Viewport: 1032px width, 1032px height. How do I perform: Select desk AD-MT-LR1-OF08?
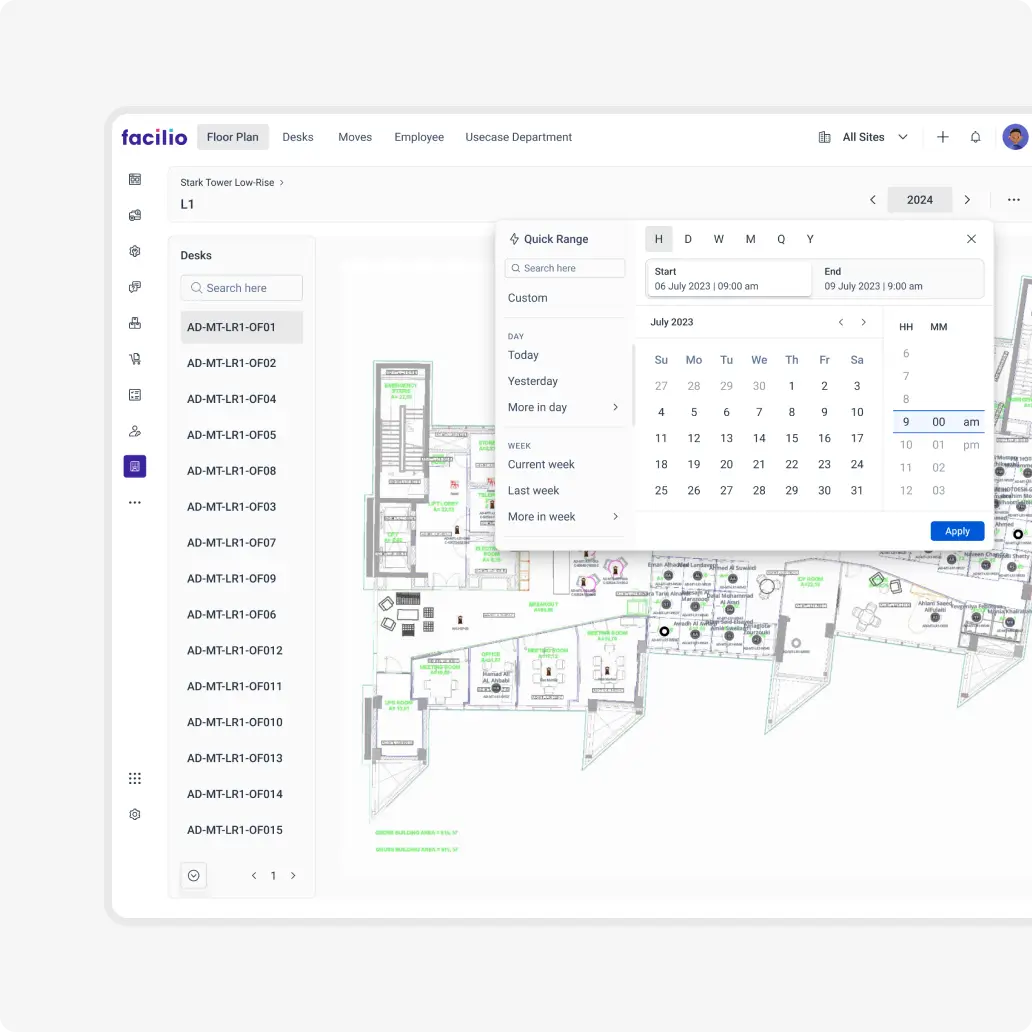(242, 471)
